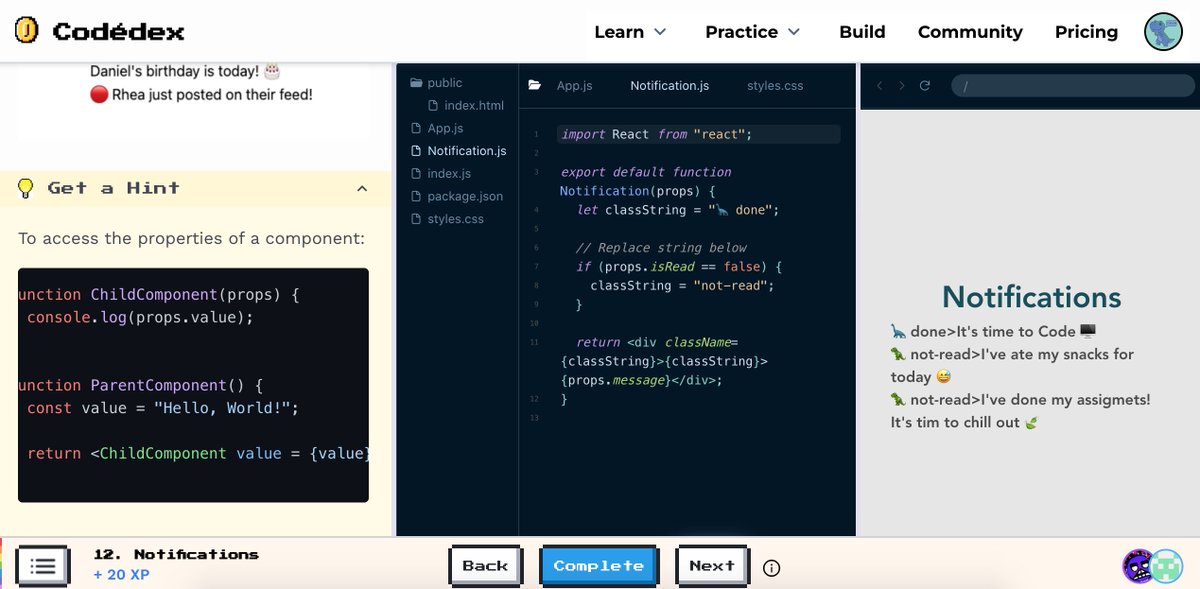The height and width of the screenshot is (589, 1200).
Task: Open the Practice dropdown menu
Action: pos(753,32)
